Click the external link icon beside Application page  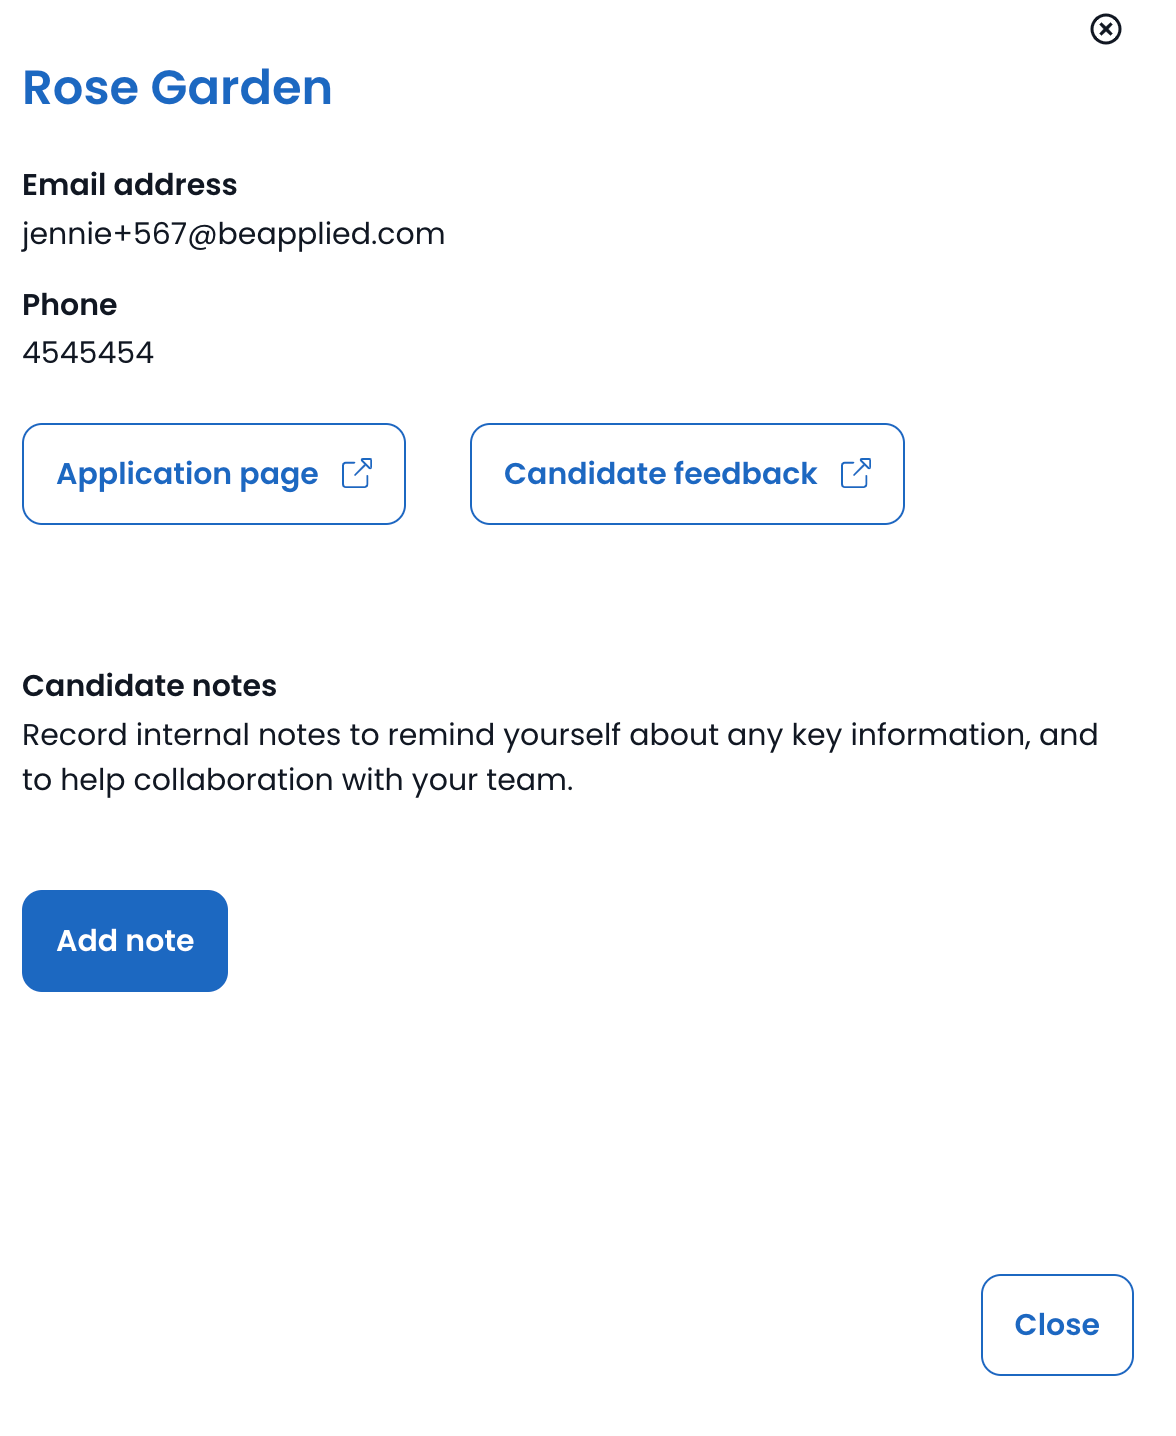[357, 474]
